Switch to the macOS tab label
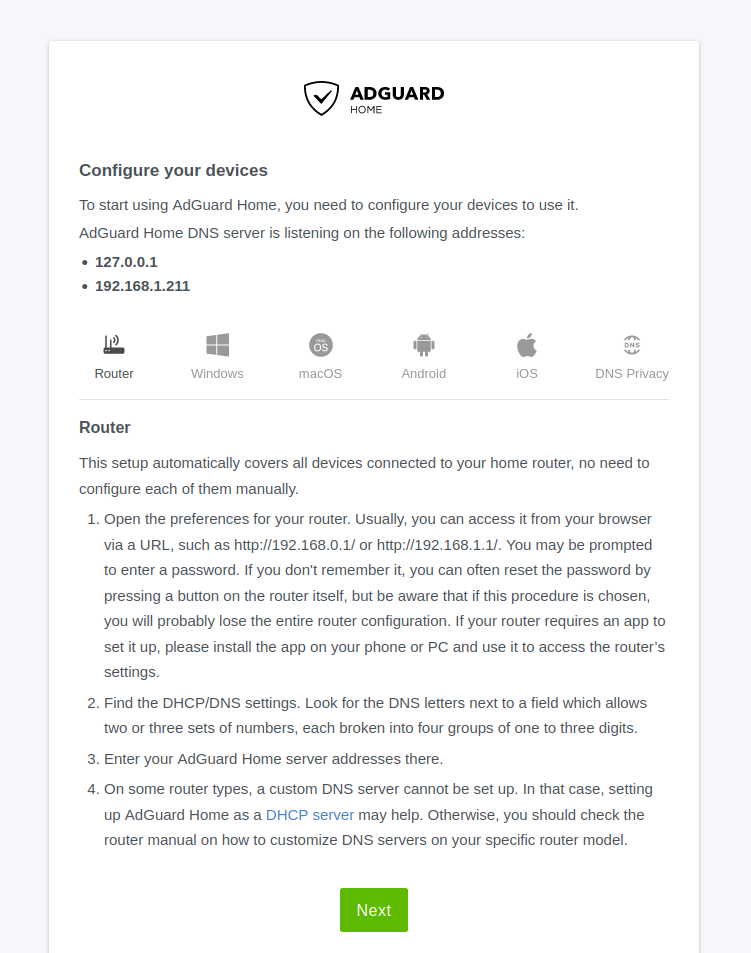Screen dimensions: 751x953 pos(320,374)
